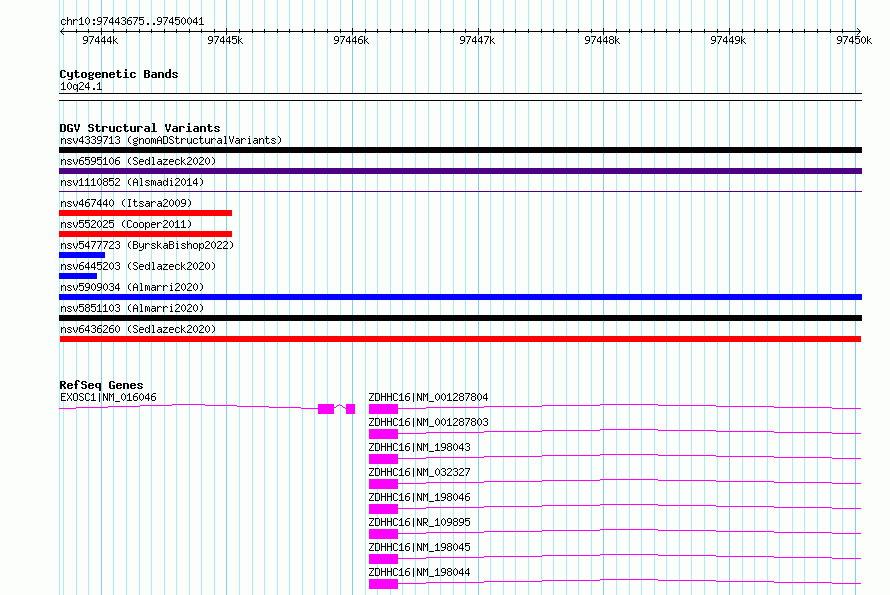The image size is (890, 595).
Task: Click the thin purple line under nsv1110852
Action: (460, 192)
